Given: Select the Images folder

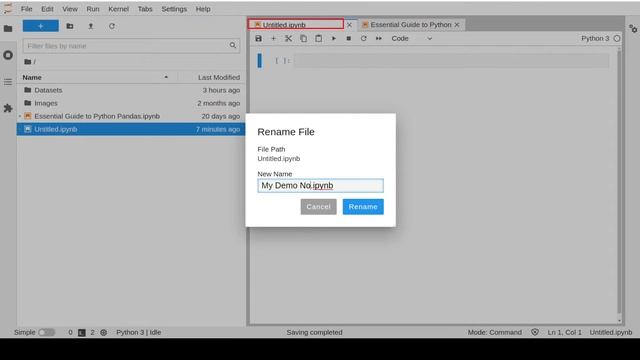Looking at the screenshot, I should coord(131,103).
